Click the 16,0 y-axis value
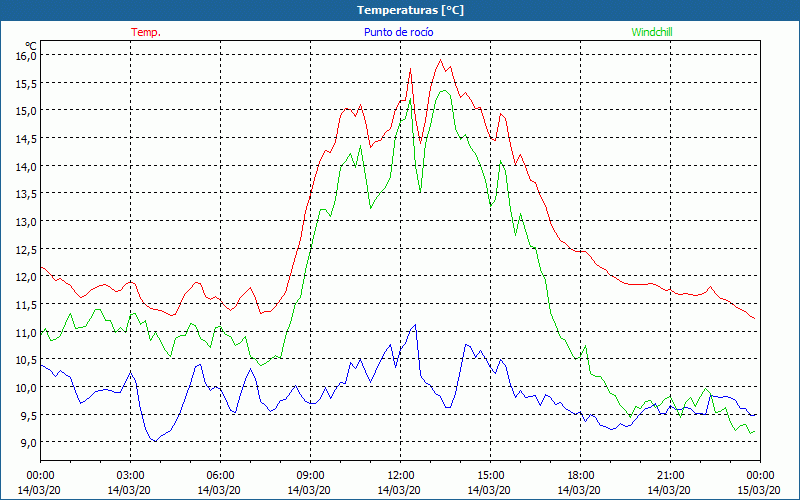 pyautogui.click(x=27, y=56)
